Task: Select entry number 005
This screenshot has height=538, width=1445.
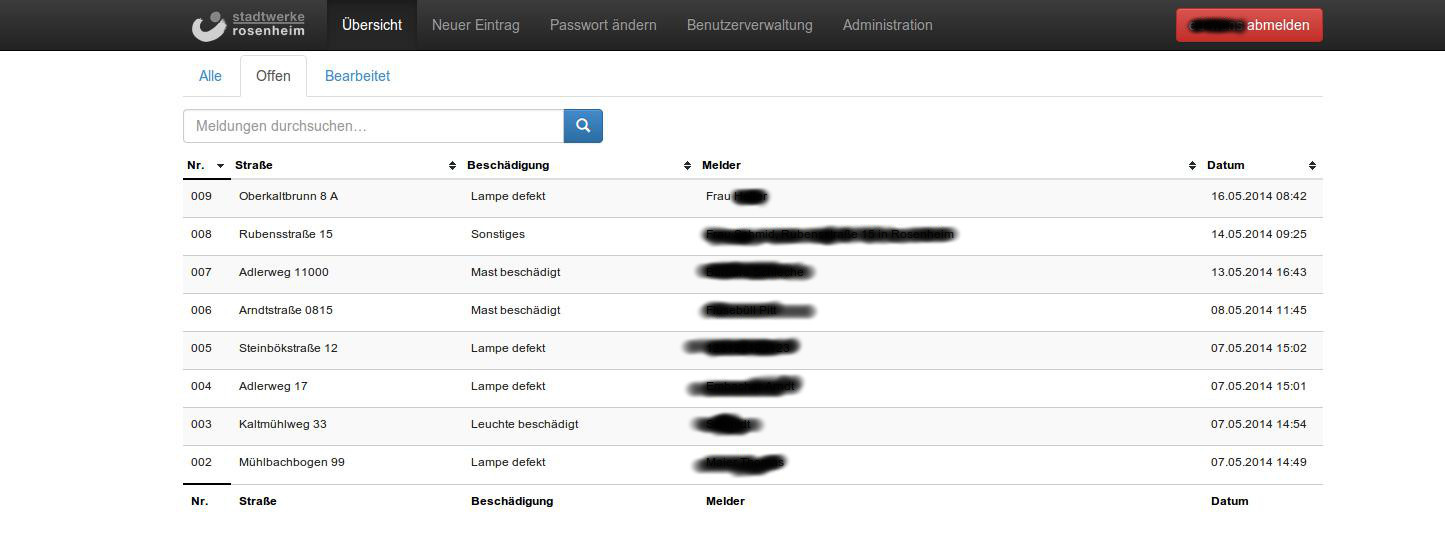Action: pos(202,348)
